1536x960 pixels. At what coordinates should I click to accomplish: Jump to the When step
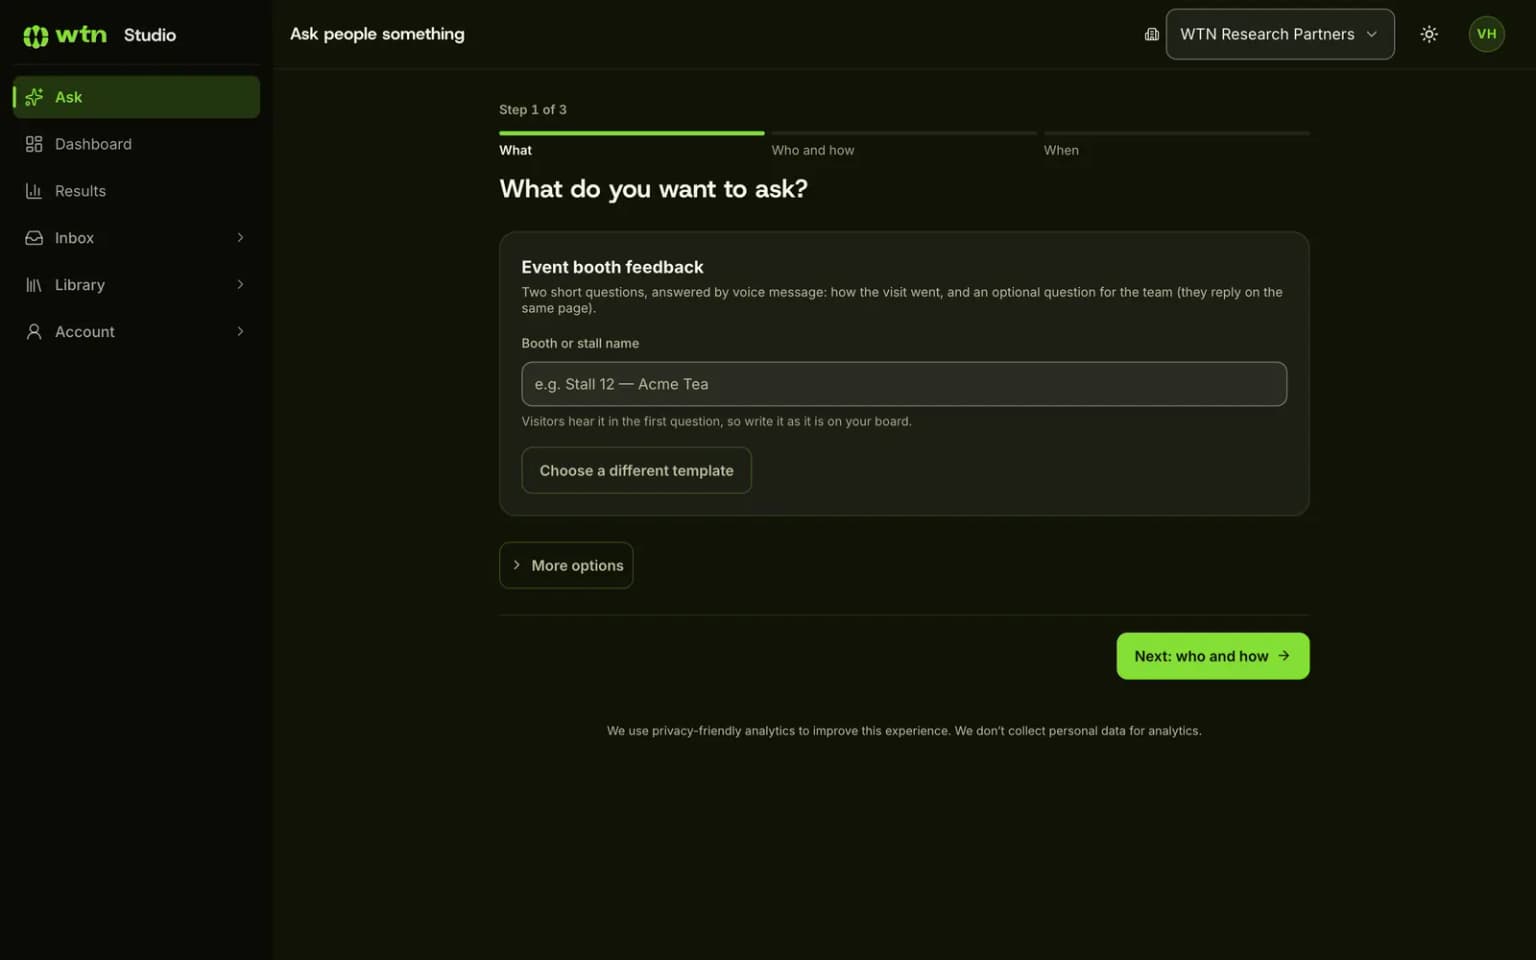click(x=1061, y=150)
